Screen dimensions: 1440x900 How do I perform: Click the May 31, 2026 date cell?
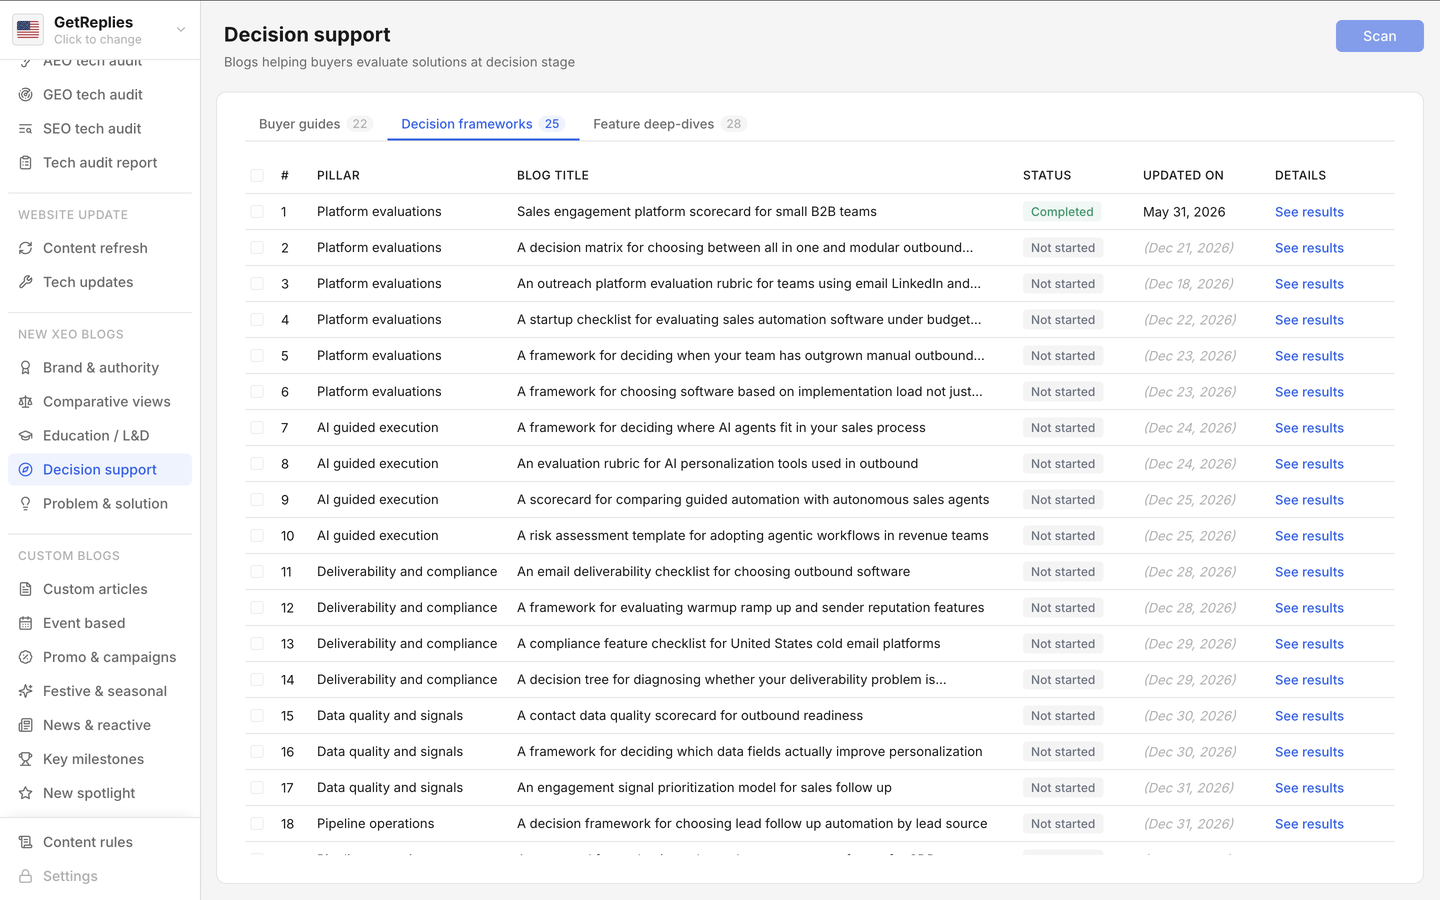tap(1184, 212)
